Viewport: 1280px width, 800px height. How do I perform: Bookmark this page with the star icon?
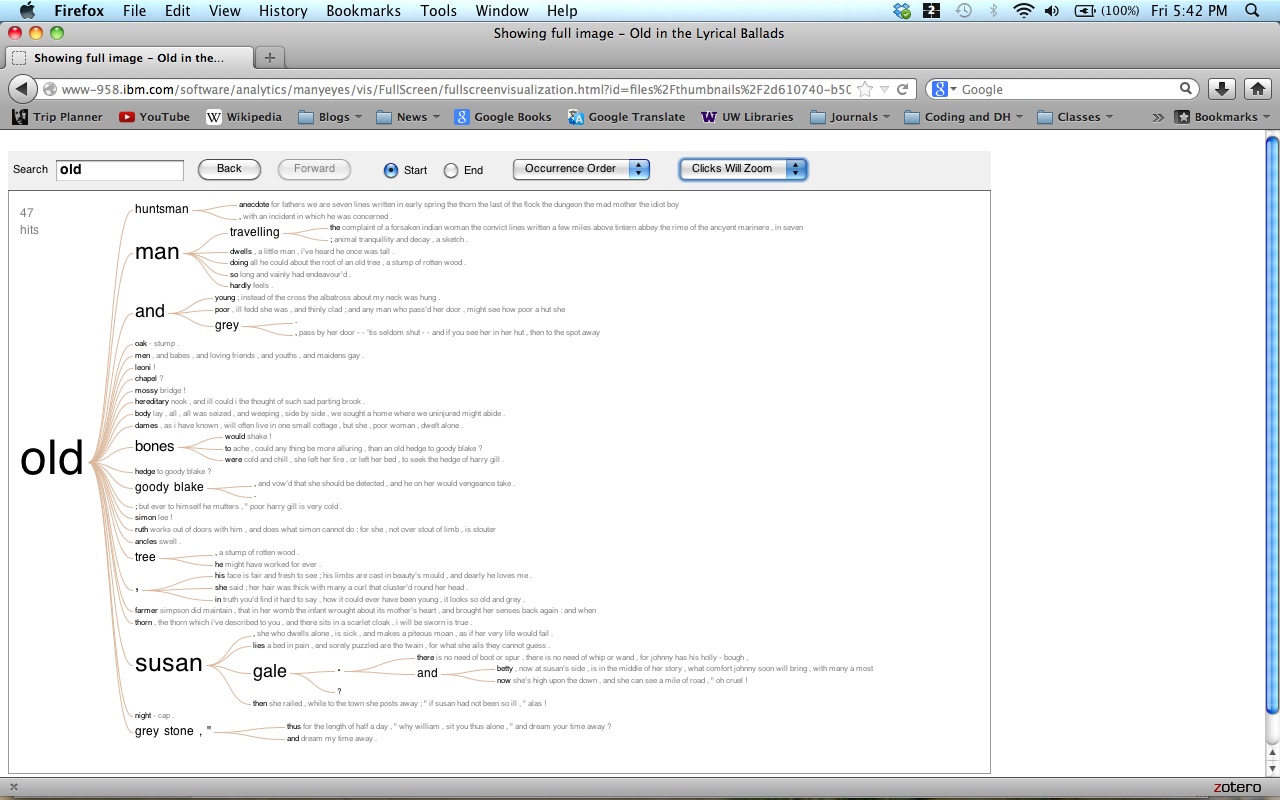tap(865, 89)
